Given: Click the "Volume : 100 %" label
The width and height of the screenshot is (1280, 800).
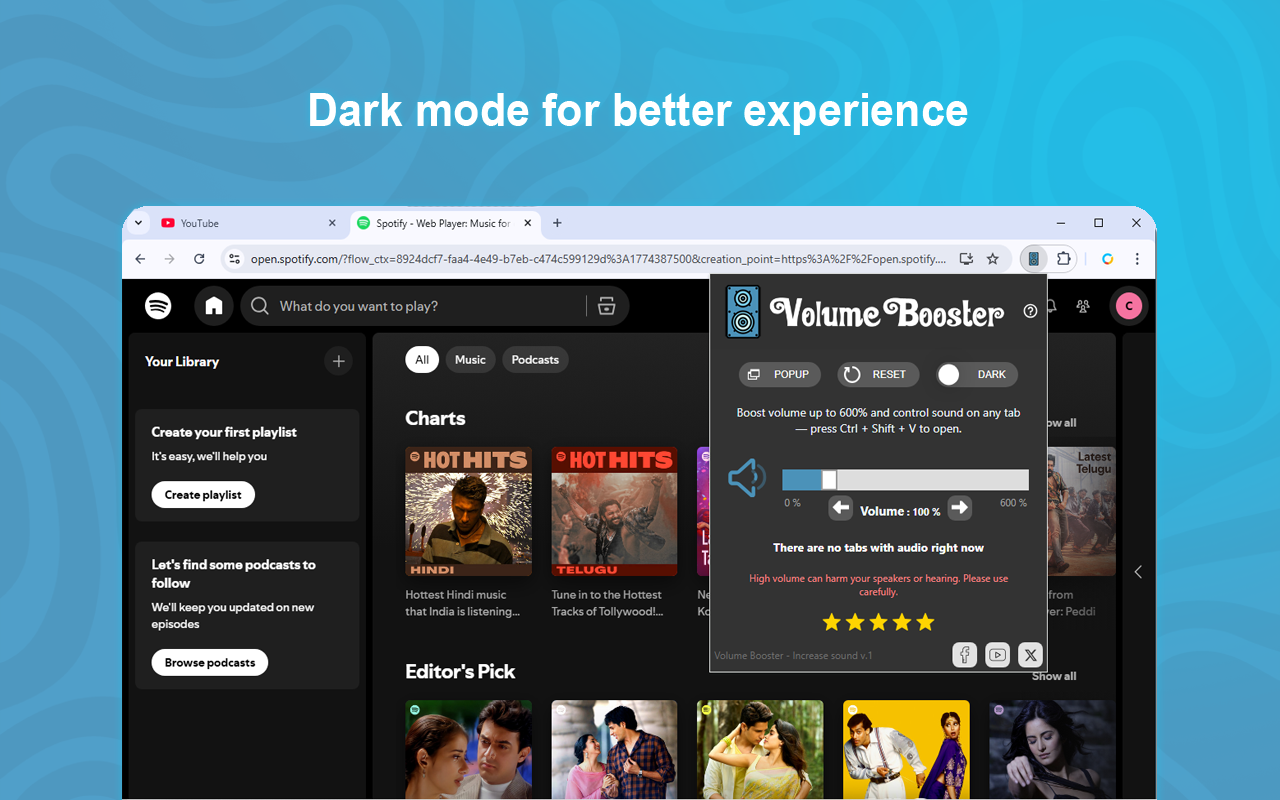Looking at the screenshot, I should tap(900, 511).
